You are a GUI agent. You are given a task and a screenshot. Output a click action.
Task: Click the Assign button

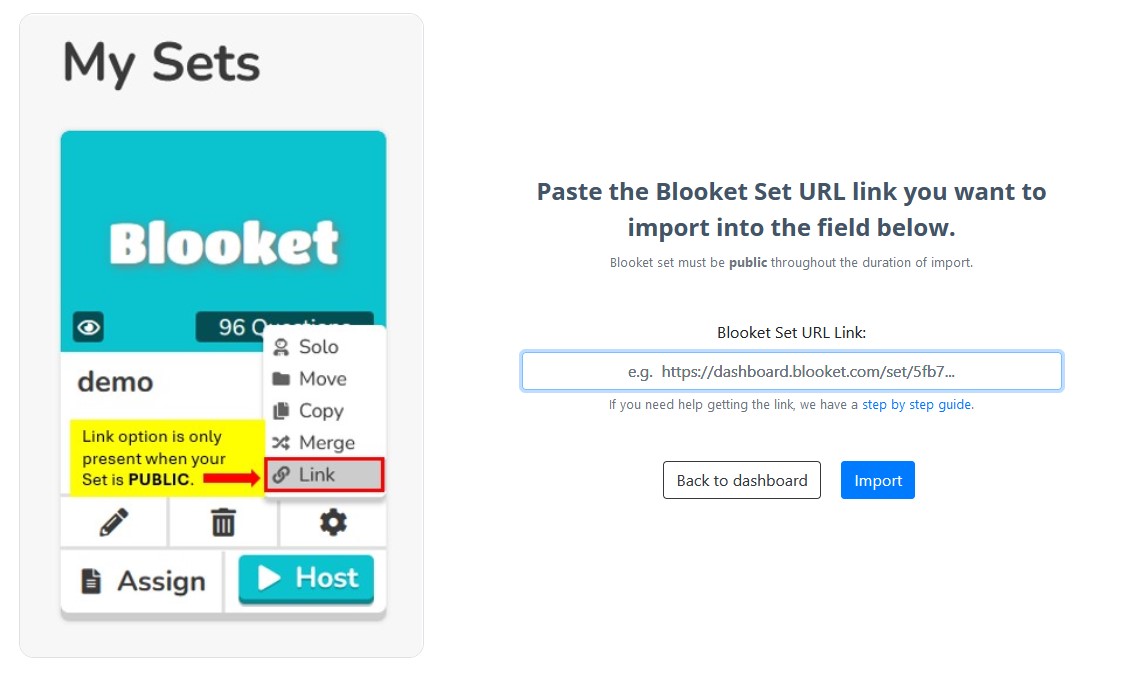click(142, 581)
